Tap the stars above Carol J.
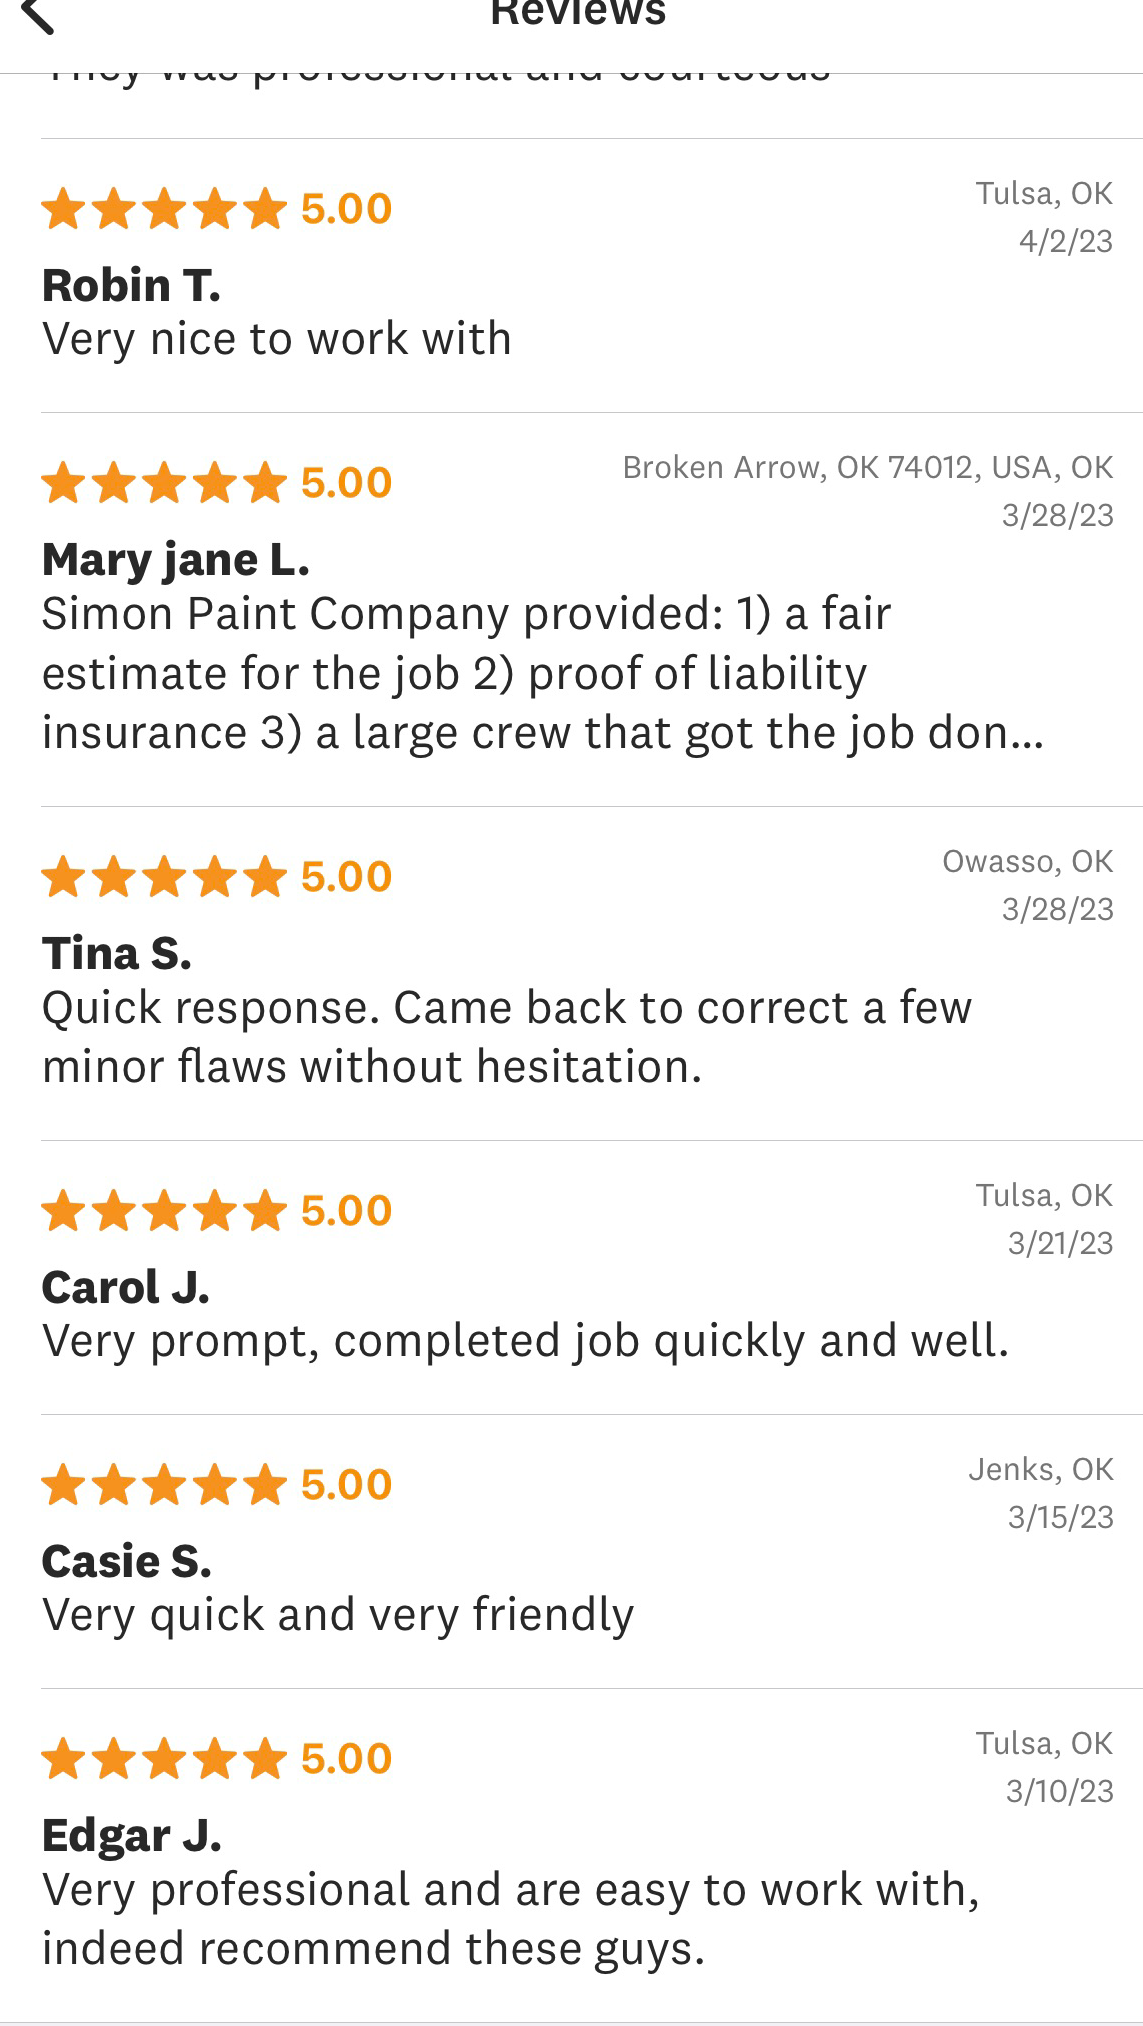Image resolution: width=1143 pixels, height=2026 pixels. (165, 1211)
